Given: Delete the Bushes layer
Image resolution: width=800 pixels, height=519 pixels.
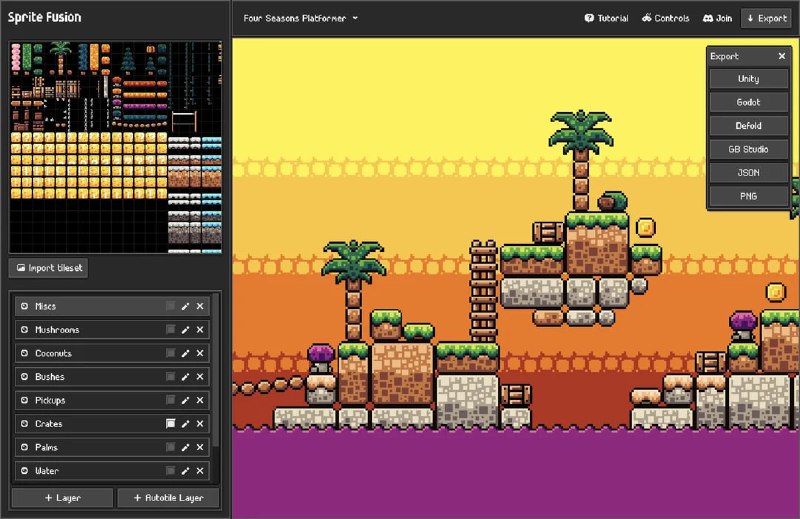Looking at the screenshot, I should (200, 377).
